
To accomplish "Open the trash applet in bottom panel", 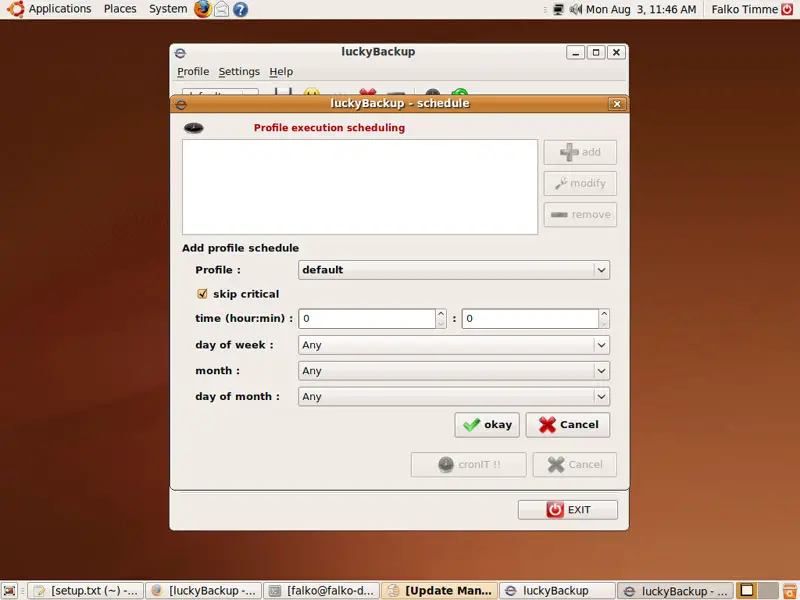I will [x=790, y=590].
